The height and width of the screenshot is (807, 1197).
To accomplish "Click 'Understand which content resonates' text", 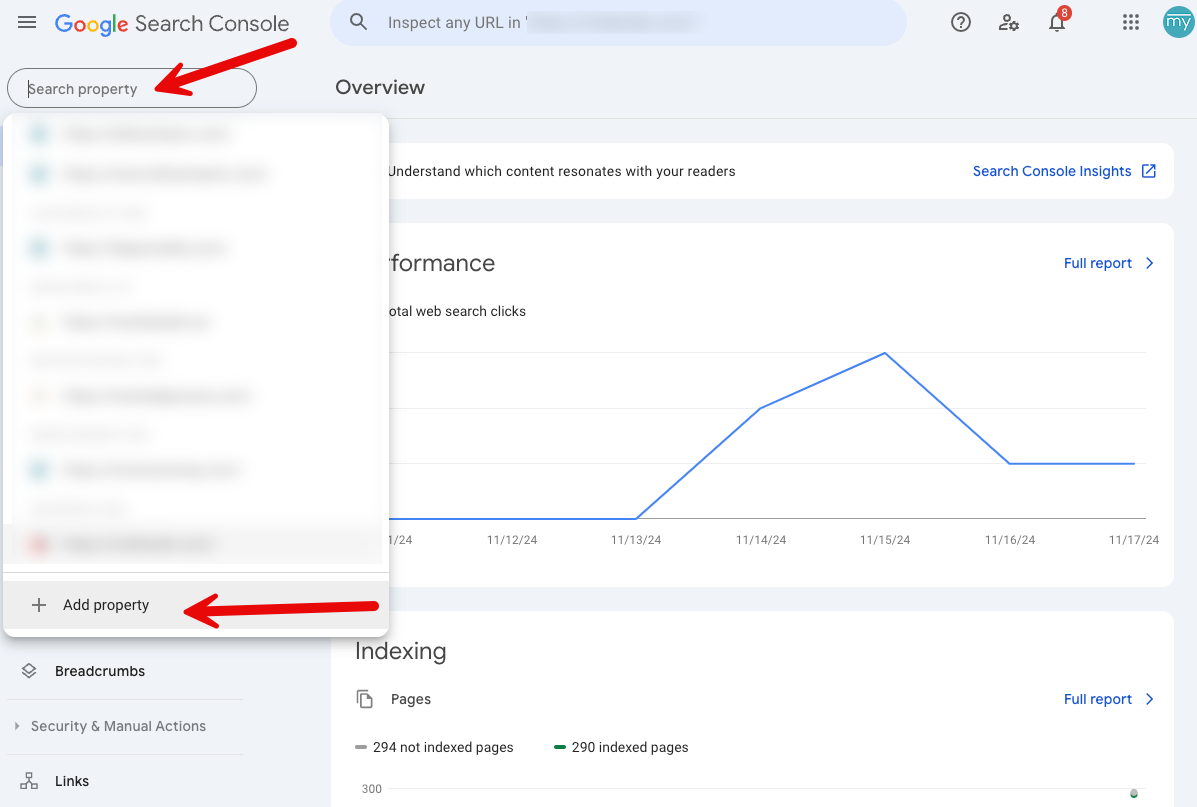I will pyautogui.click(x=561, y=171).
